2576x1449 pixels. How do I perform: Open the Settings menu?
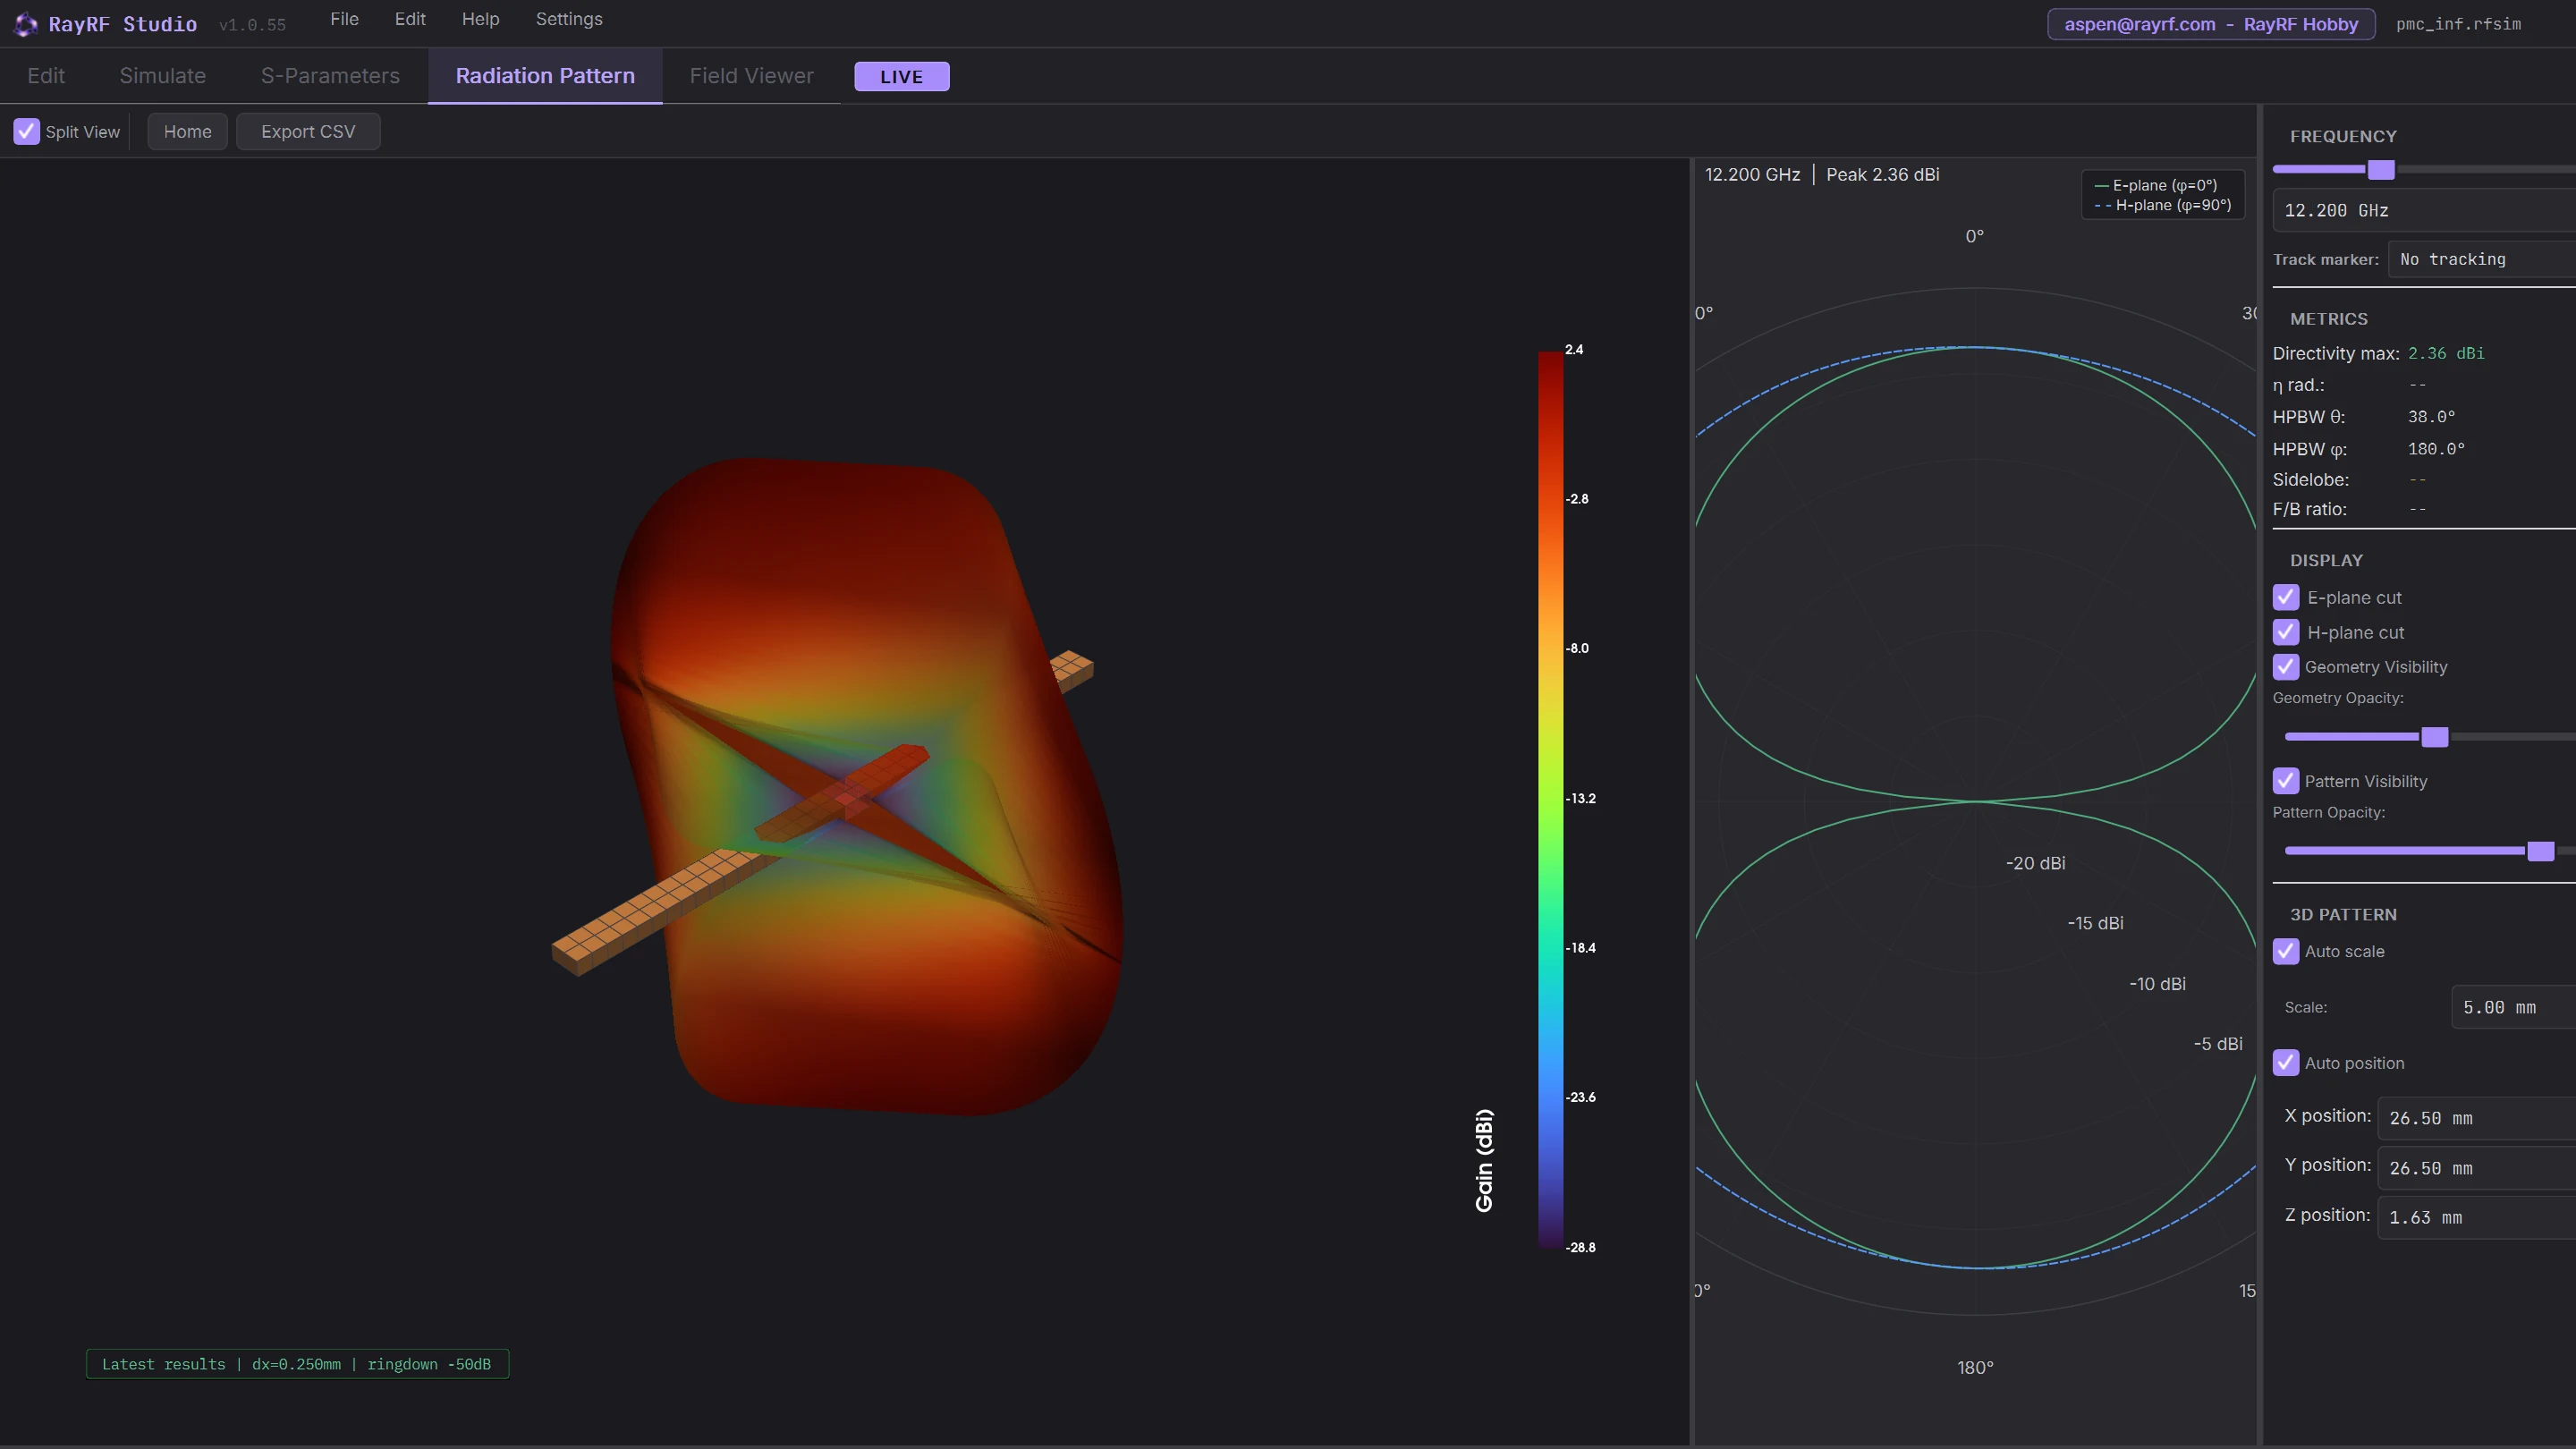pos(569,19)
